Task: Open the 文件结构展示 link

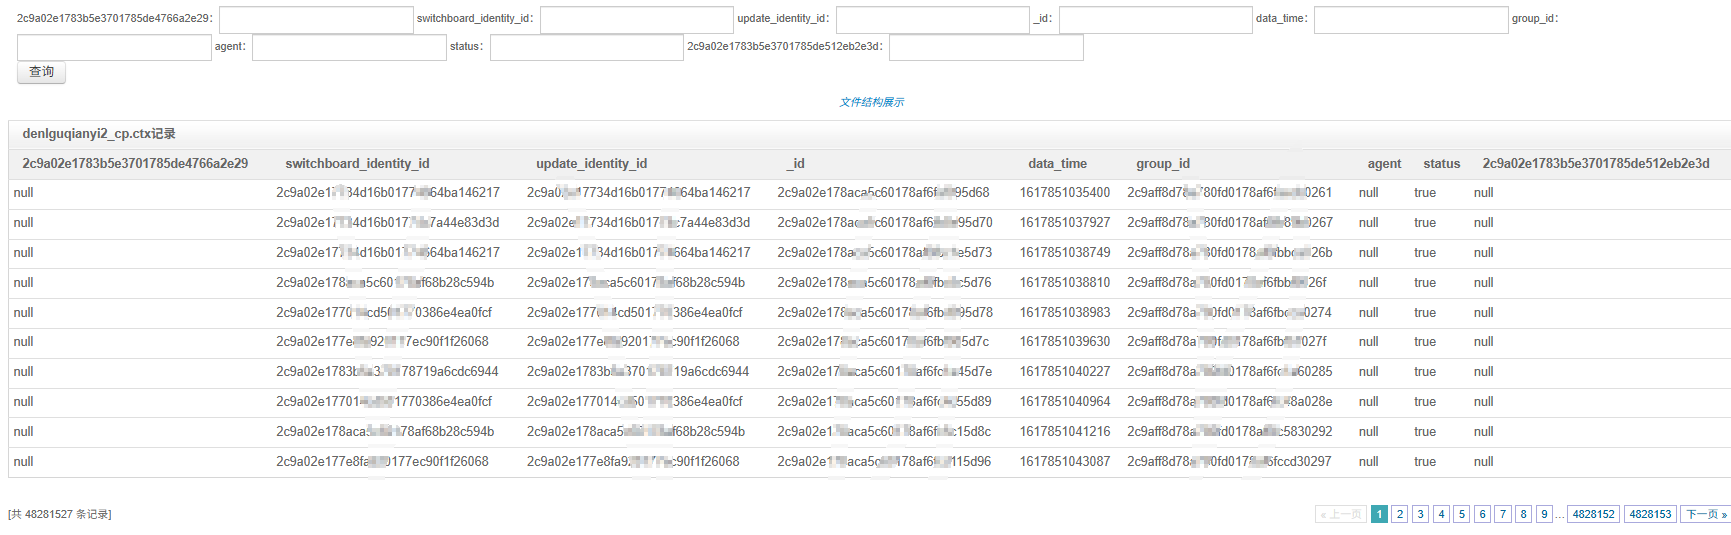Action: click(x=871, y=102)
